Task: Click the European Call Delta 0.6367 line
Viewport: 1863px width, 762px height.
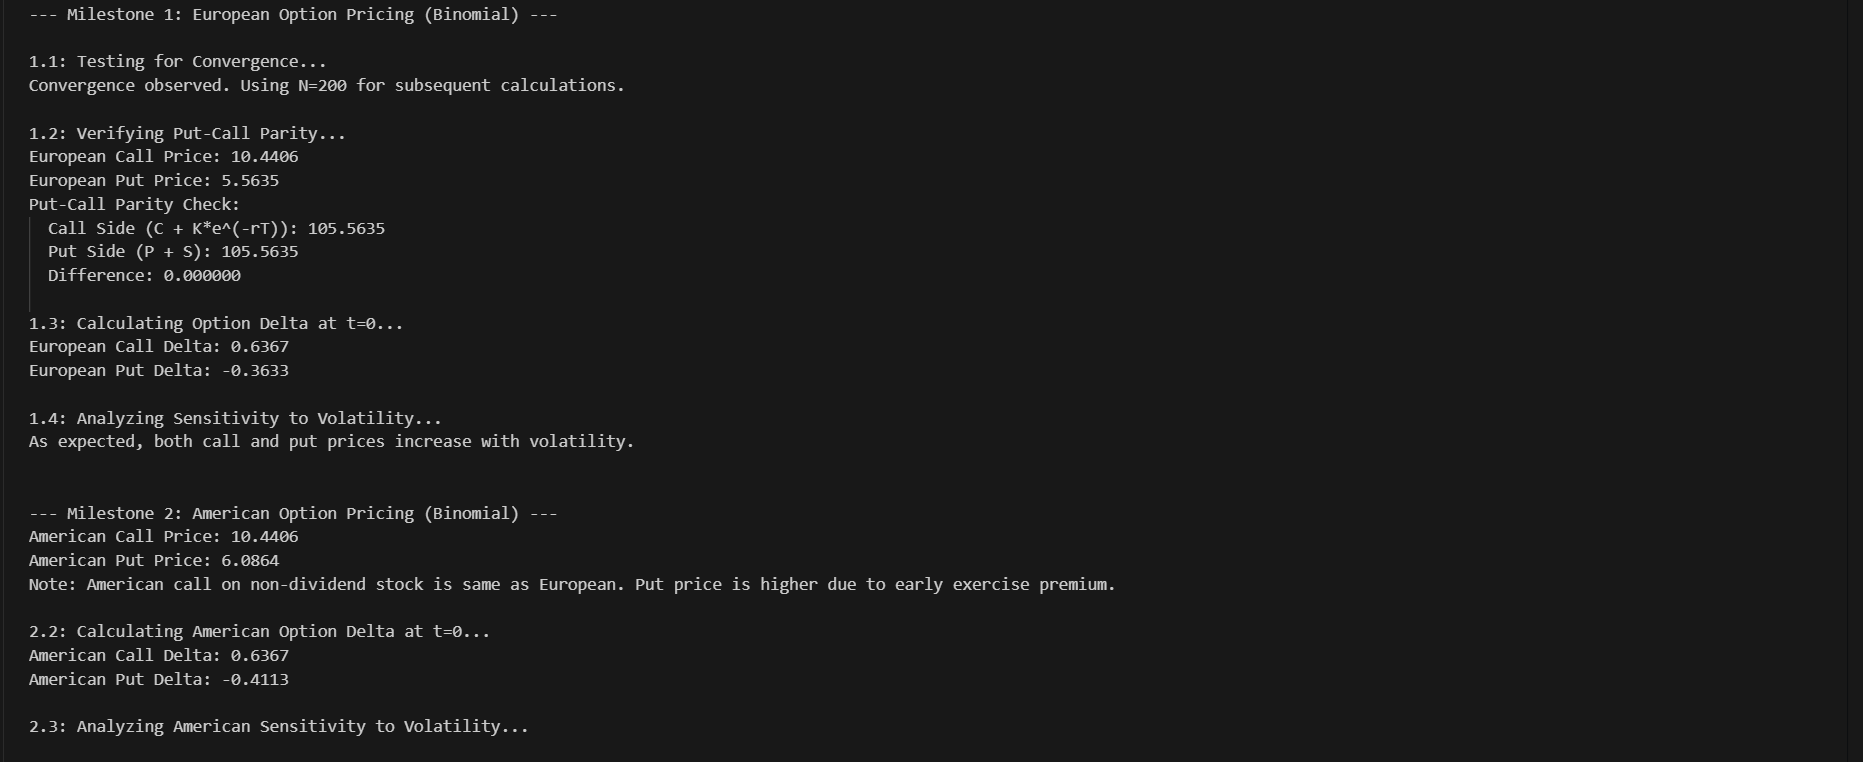Action: (159, 346)
